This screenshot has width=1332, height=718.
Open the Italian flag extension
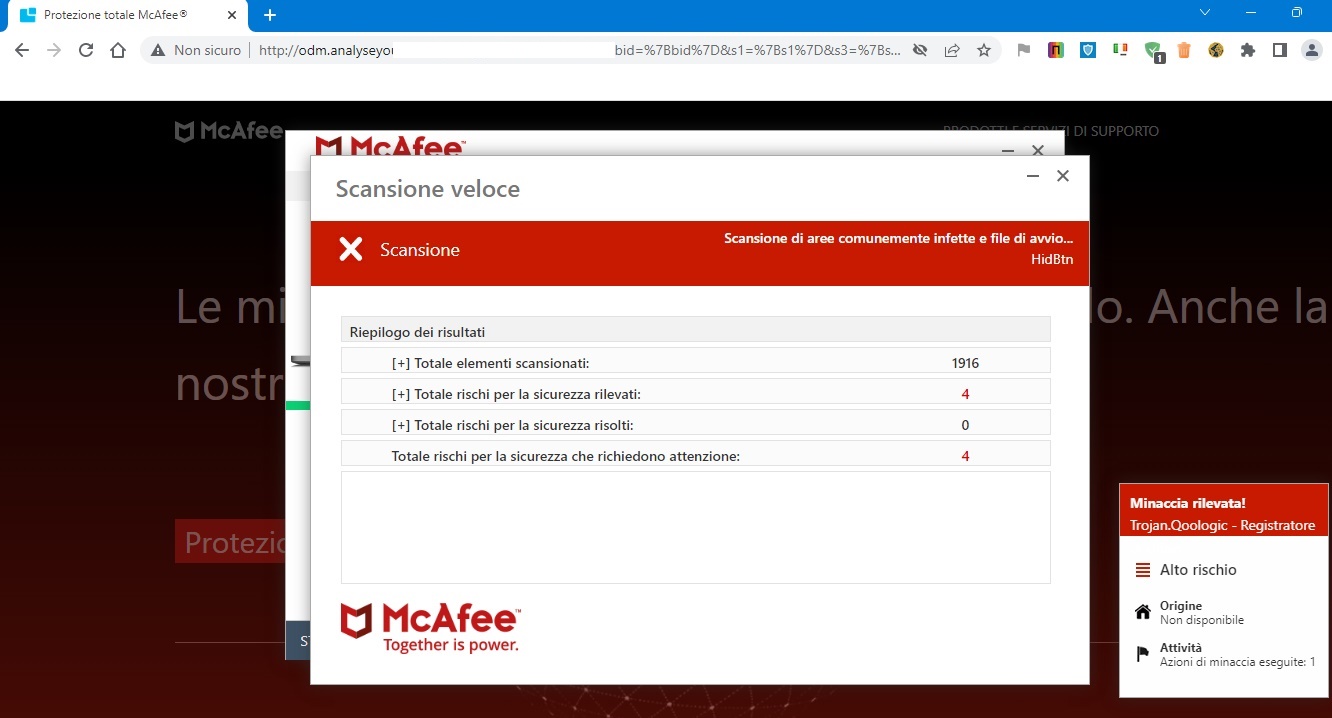(1120, 49)
